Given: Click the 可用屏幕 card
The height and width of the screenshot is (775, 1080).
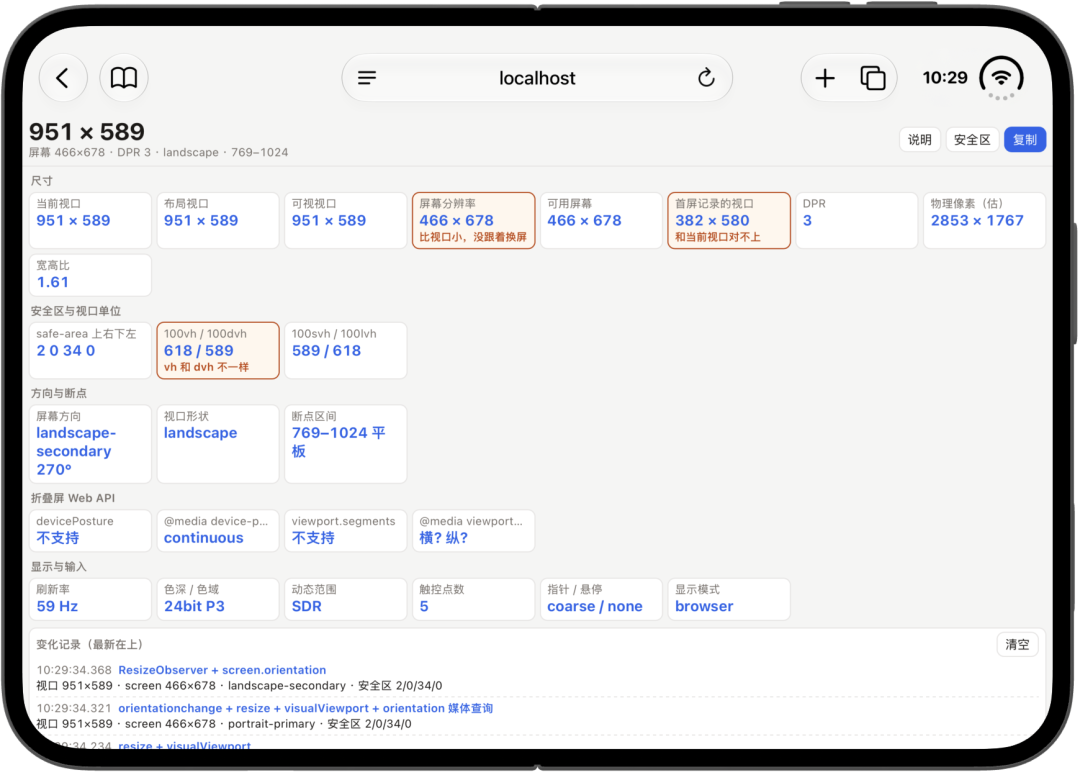Looking at the screenshot, I should (x=601, y=220).
